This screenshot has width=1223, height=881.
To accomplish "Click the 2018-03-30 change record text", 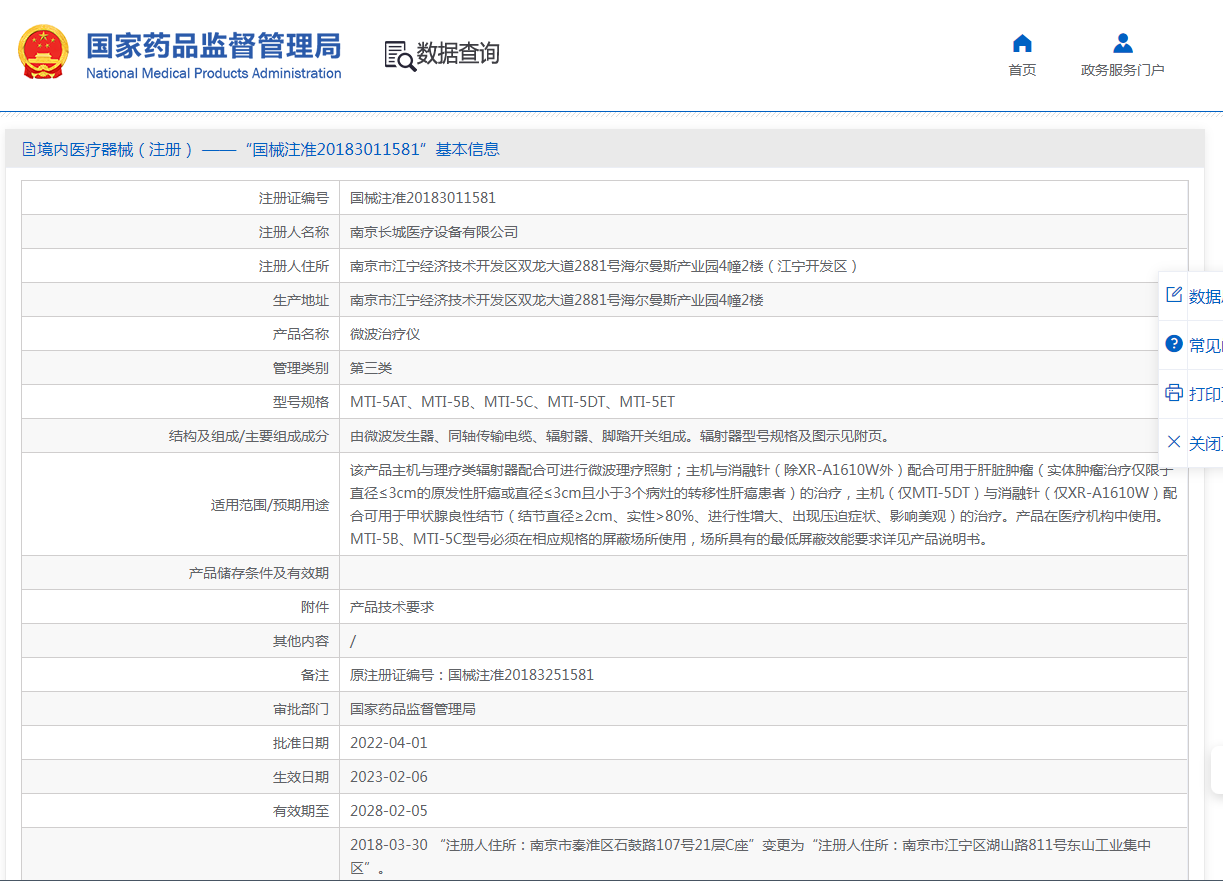I will coord(750,855).
